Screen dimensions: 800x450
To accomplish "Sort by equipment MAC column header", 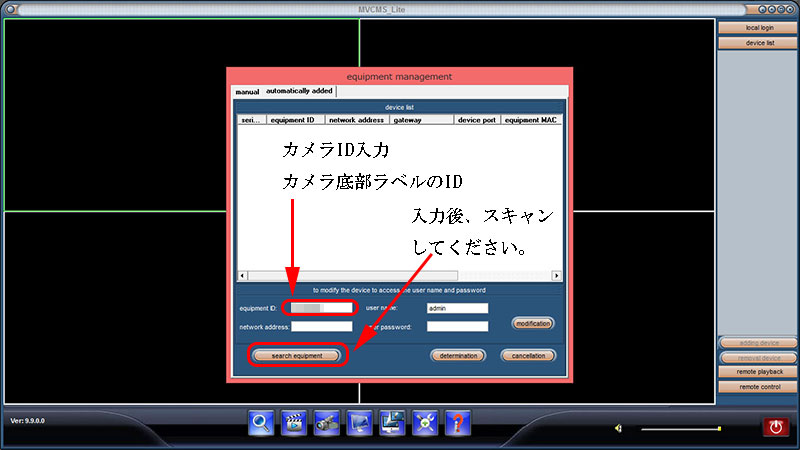I will click(x=531, y=120).
